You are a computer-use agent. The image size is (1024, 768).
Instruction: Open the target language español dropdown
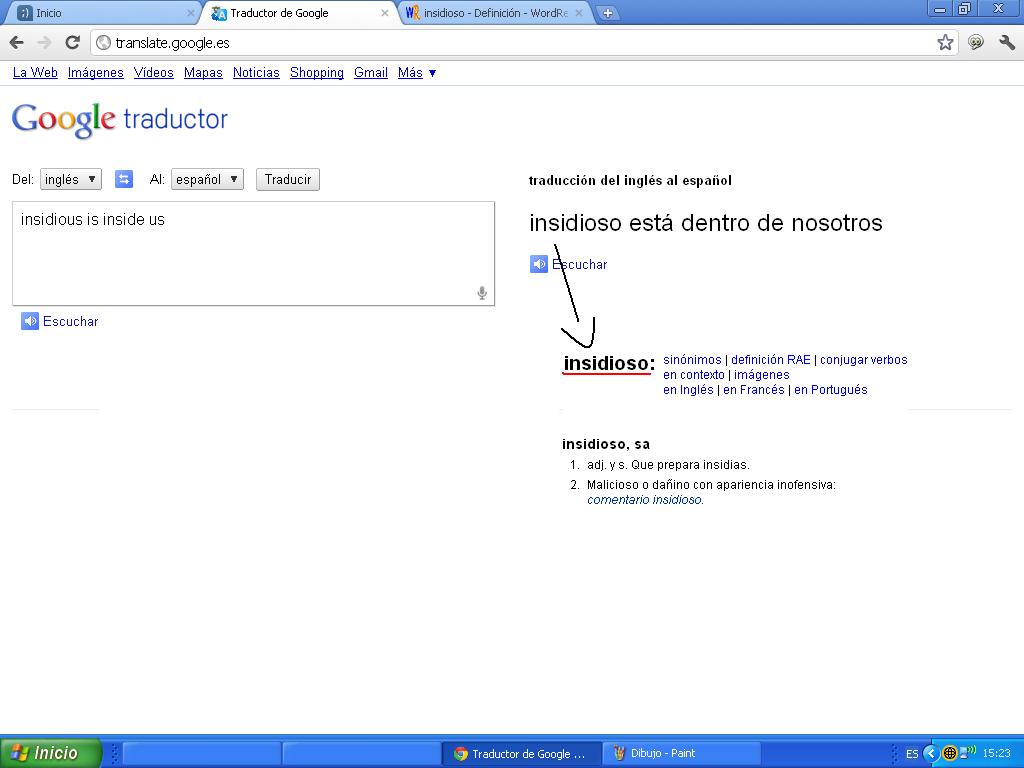[207, 180]
